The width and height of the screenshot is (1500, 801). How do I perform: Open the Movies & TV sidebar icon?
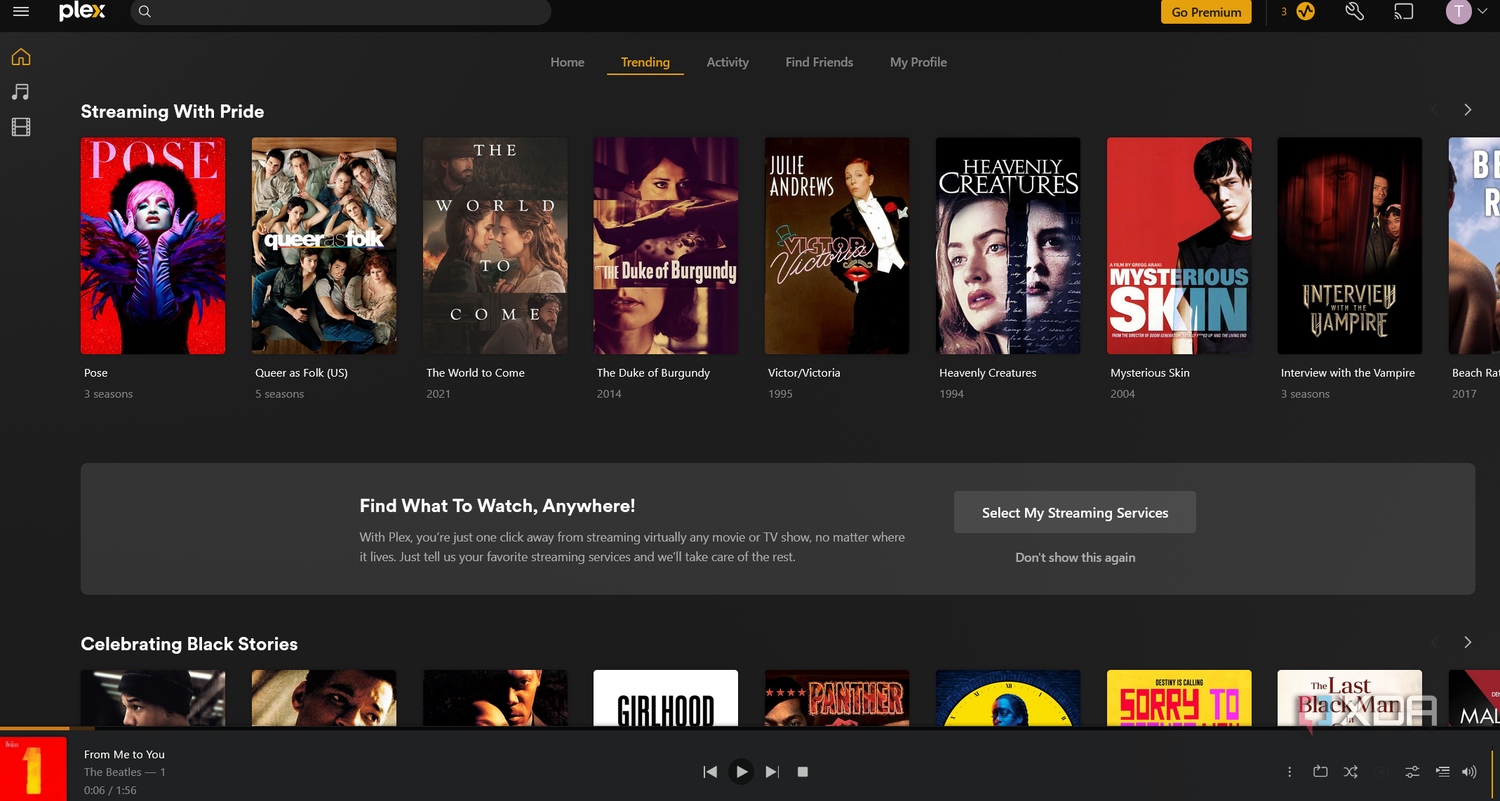[x=20, y=126]
